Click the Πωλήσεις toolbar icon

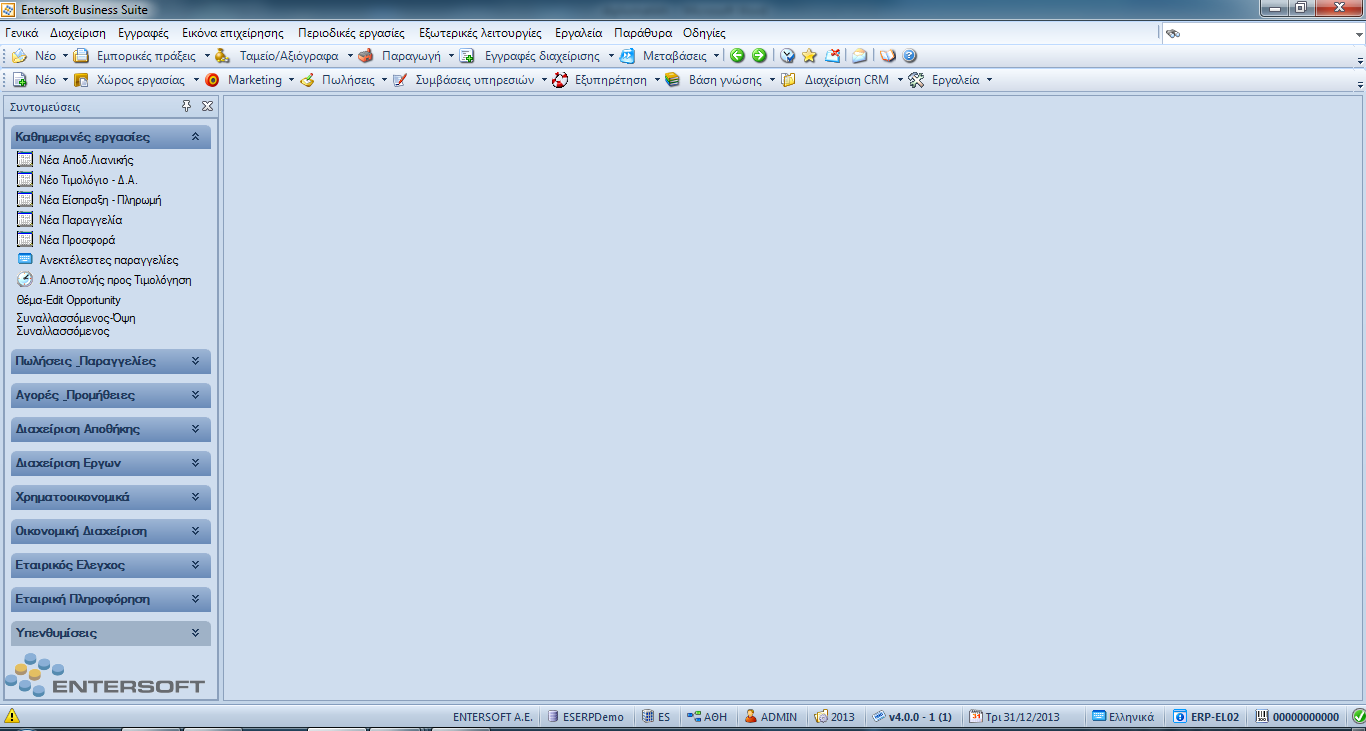(307, 80)
